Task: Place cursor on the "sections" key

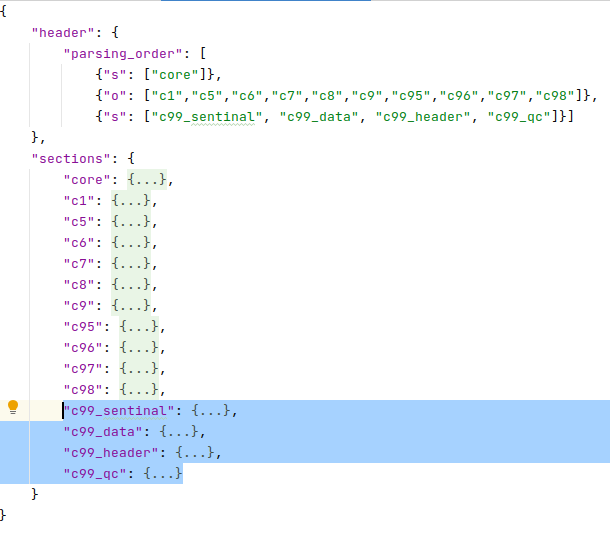Action: (x=71, y=159)
